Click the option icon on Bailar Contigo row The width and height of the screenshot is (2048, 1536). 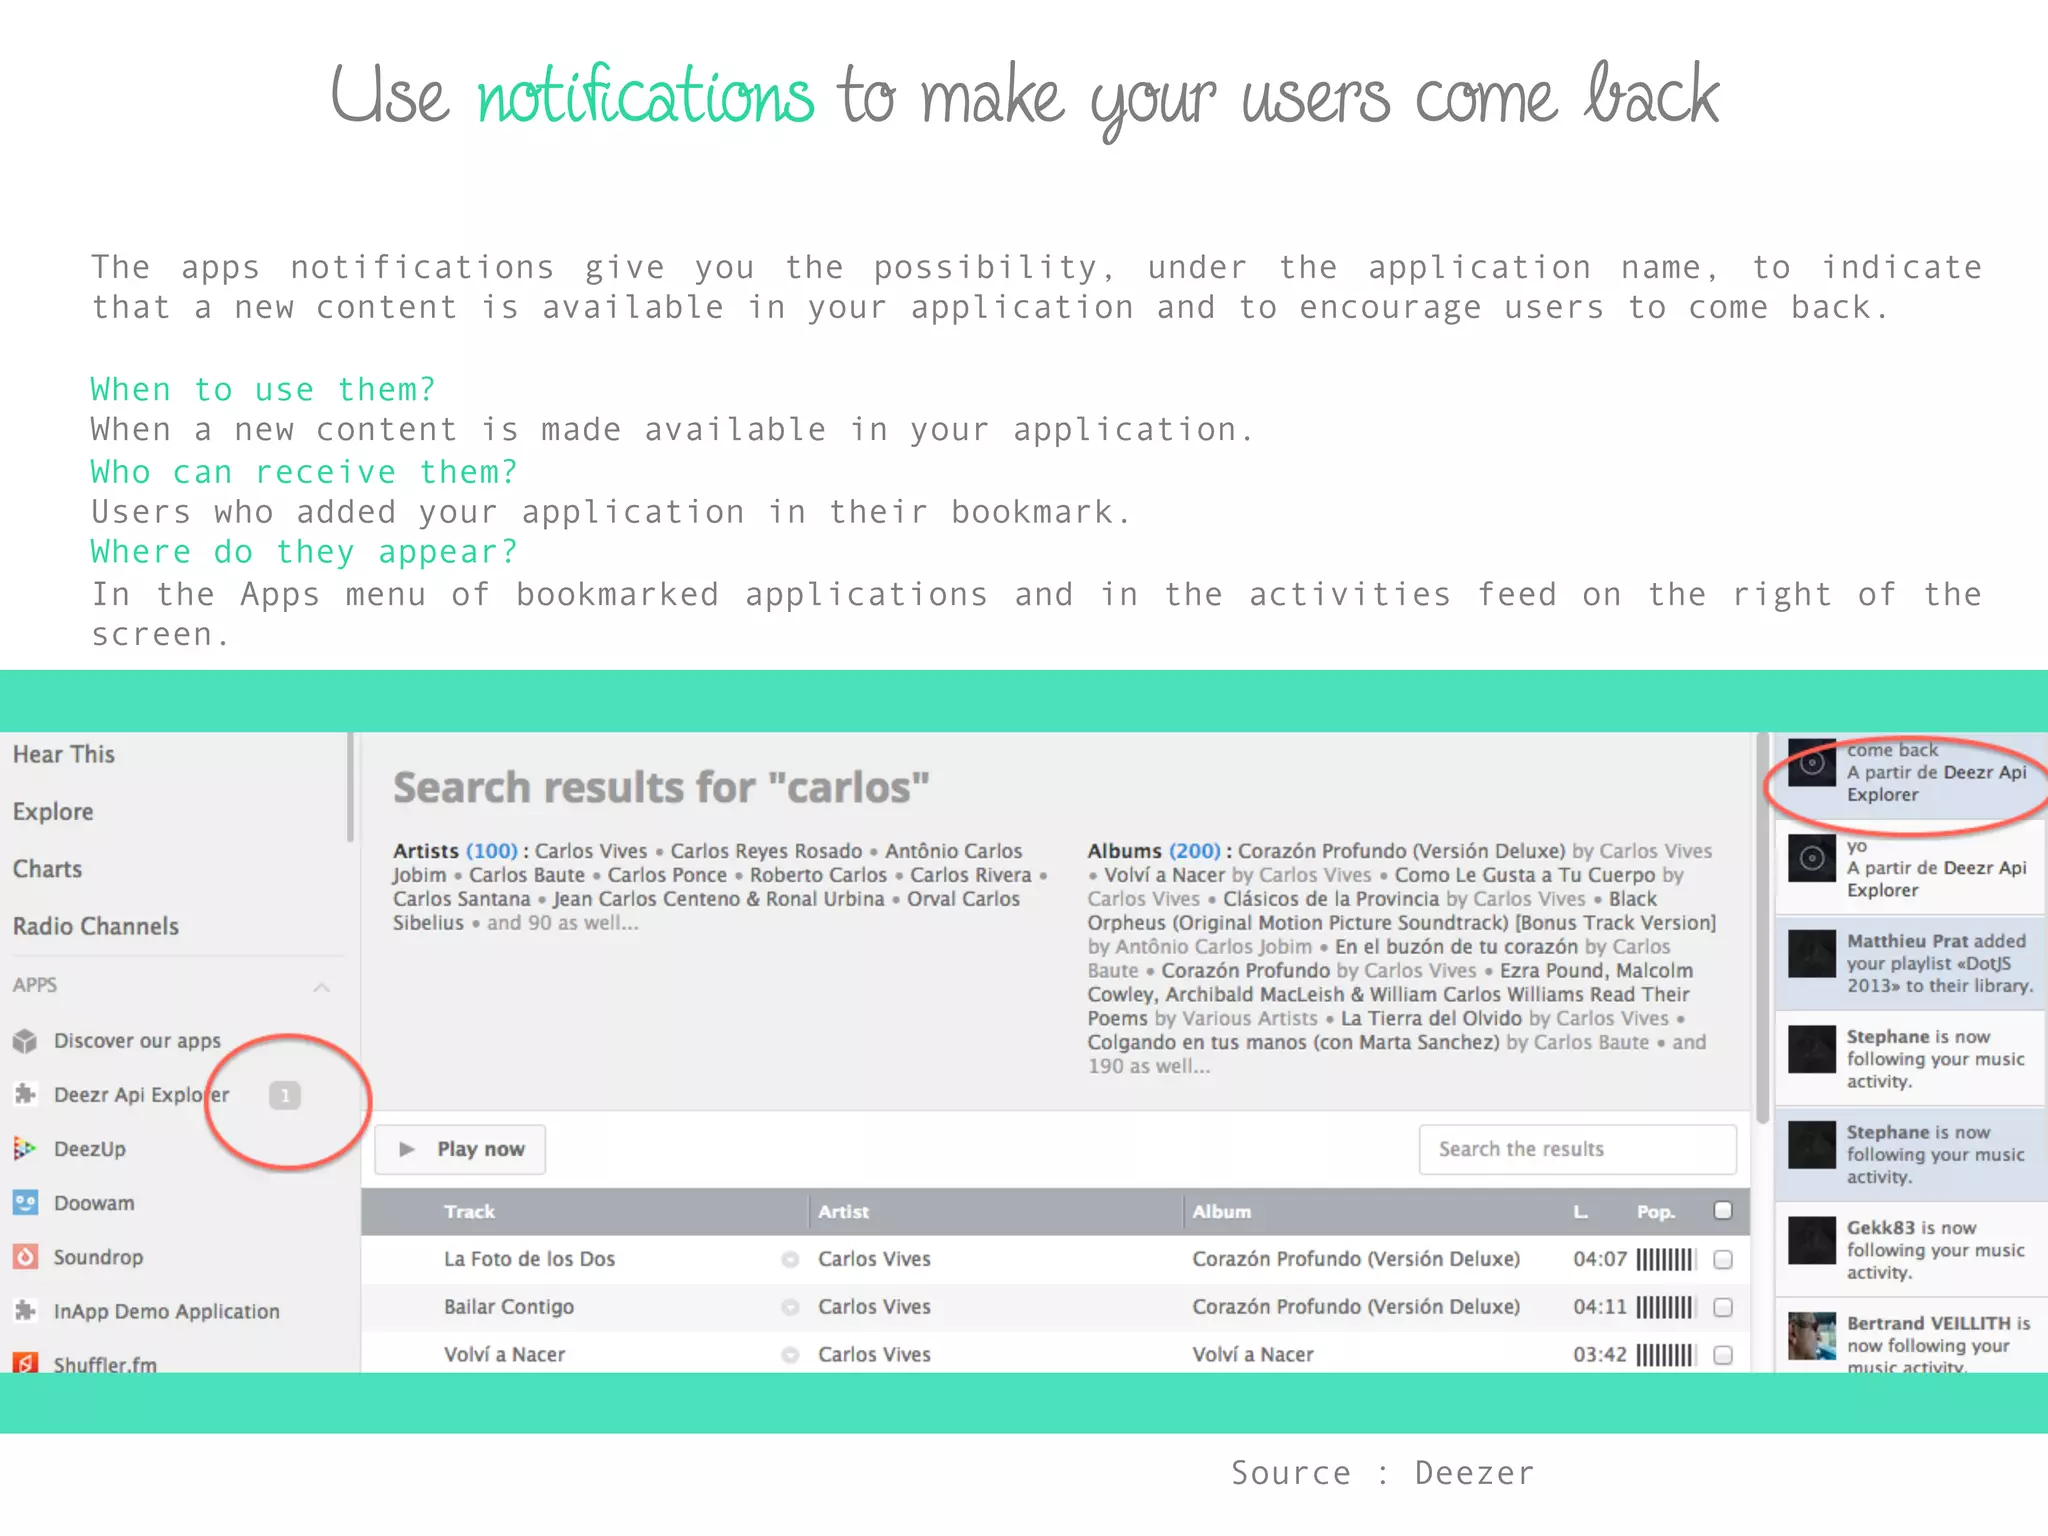(x=790, y=1307)
